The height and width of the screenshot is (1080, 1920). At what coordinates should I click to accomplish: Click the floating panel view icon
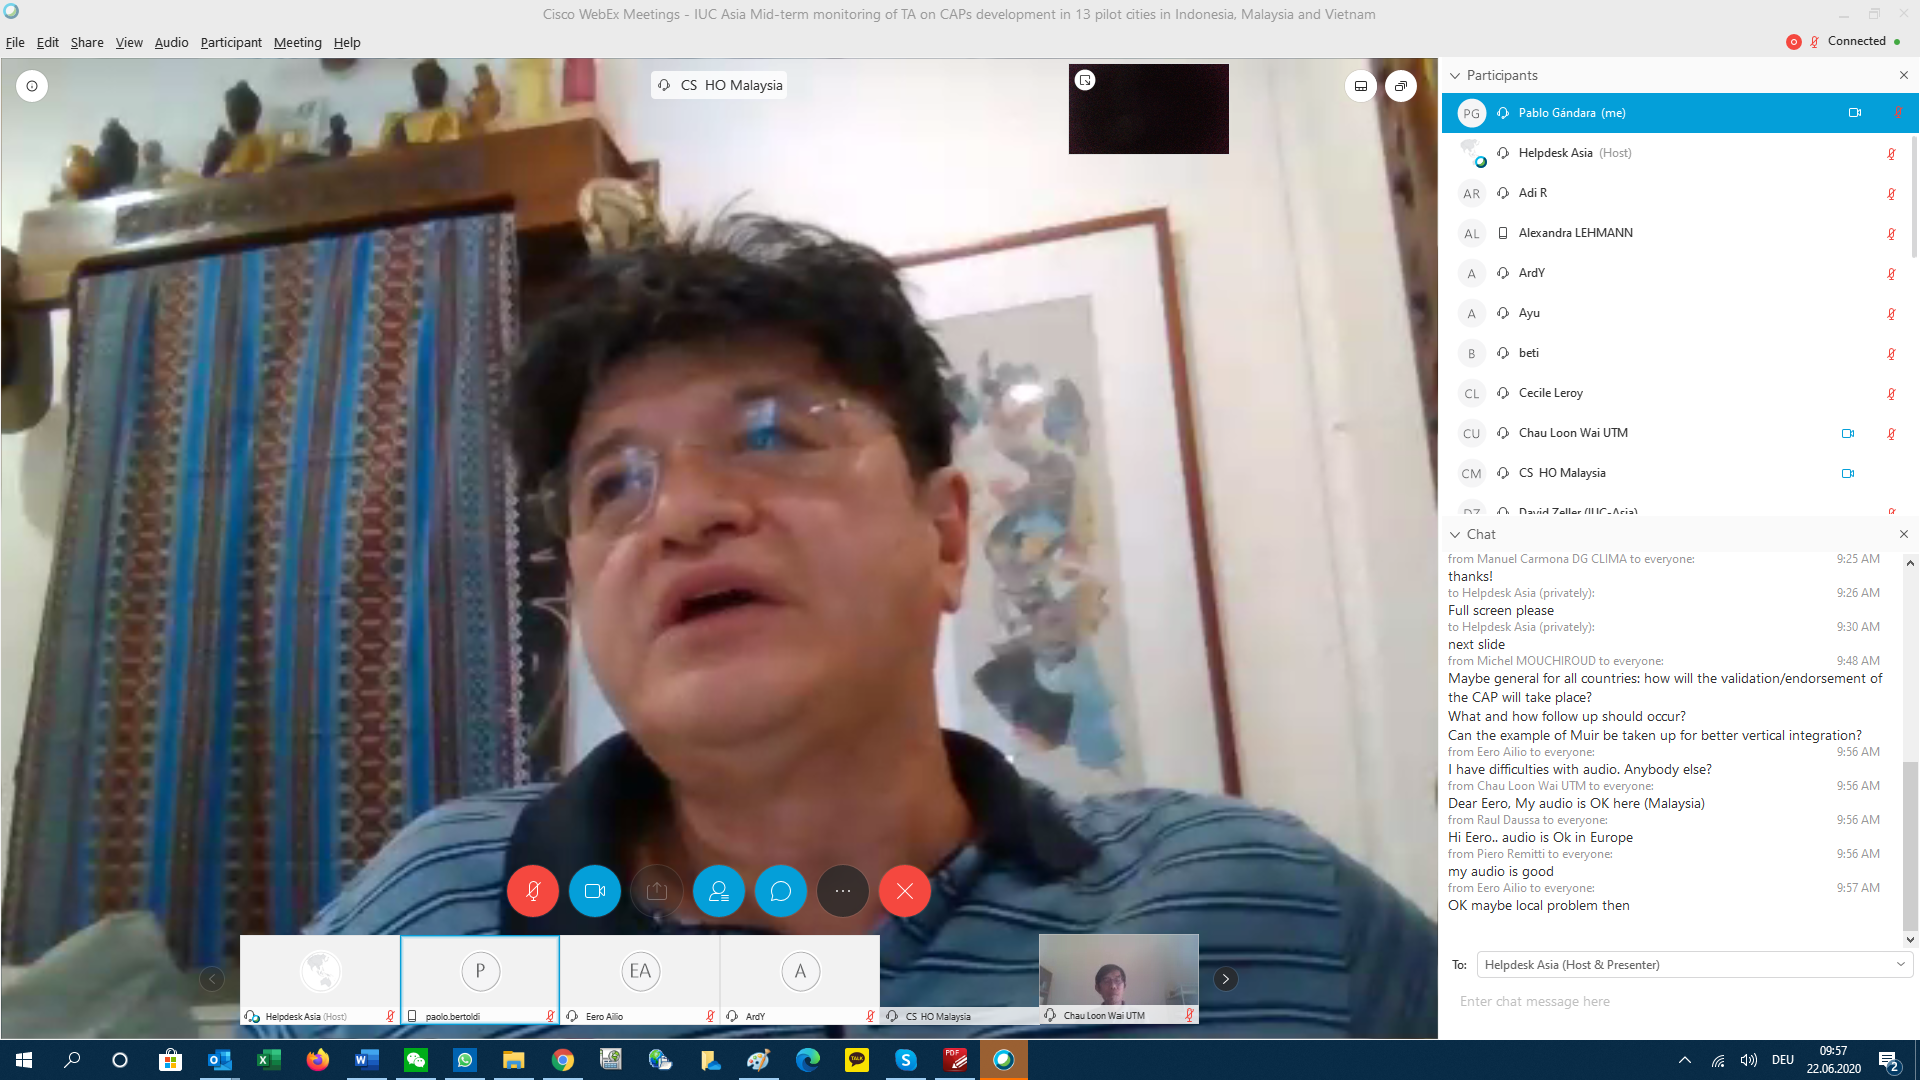click(1401, 86)
